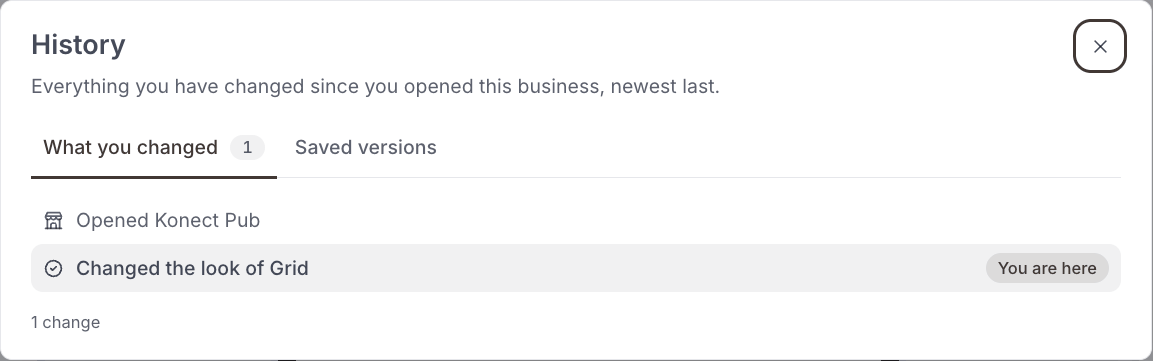Click the storefront icon beside Opened Konect Pub
The image size is (1153, 361).
click(54, 221)
